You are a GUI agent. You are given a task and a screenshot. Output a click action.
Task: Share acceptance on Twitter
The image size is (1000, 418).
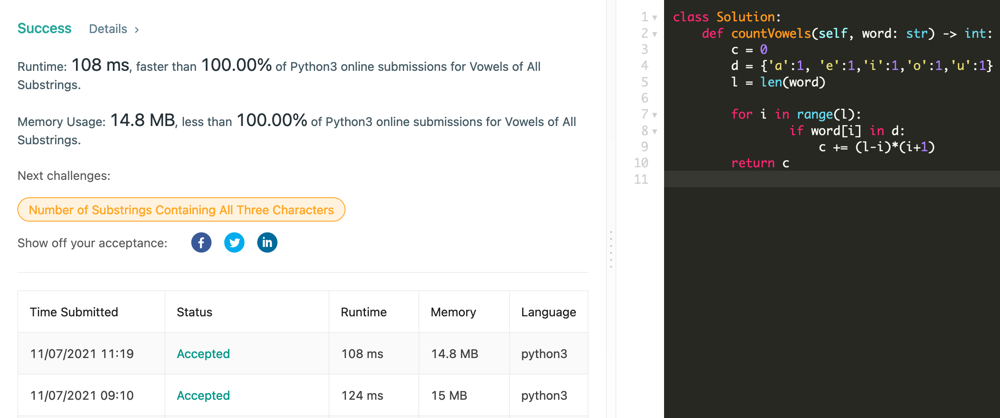click(234, 243)
